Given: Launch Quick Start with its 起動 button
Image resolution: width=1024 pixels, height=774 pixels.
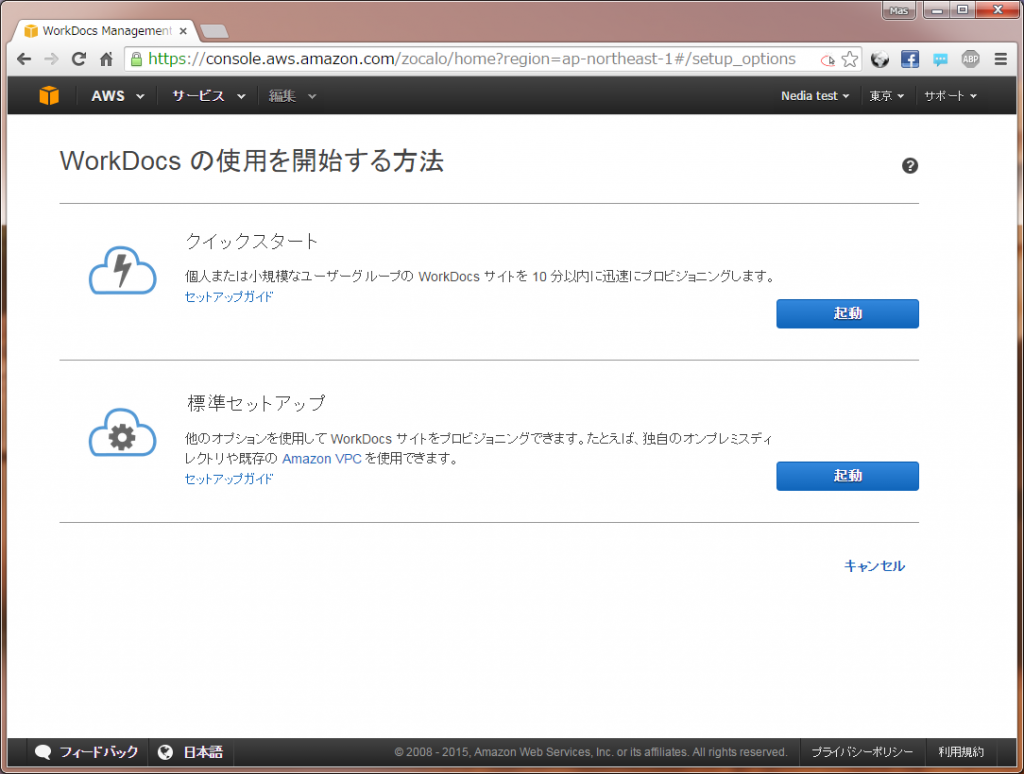Looking at the screenshot, I should [x=847, y=314].
